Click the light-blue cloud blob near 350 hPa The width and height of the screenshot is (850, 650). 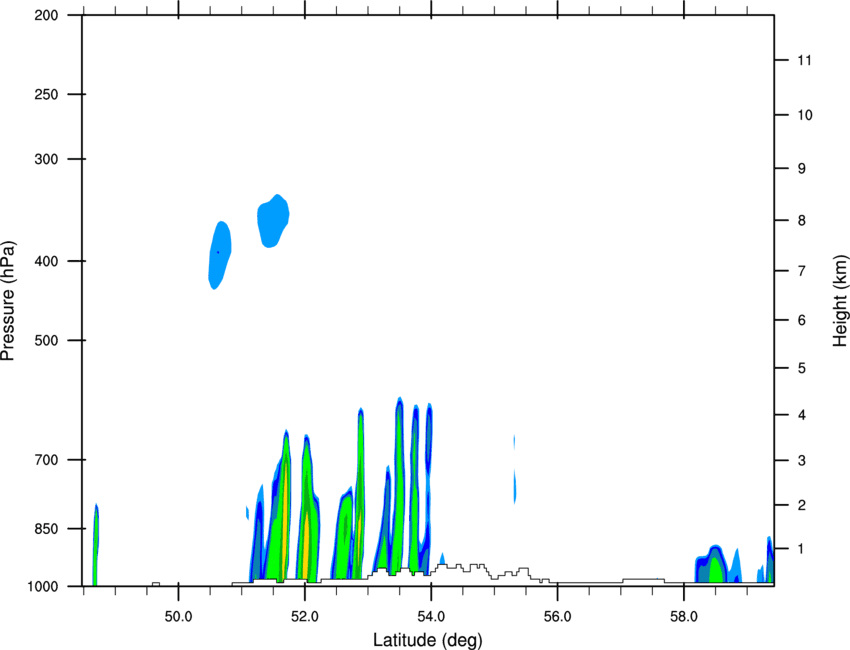click(x=273, y=221)
